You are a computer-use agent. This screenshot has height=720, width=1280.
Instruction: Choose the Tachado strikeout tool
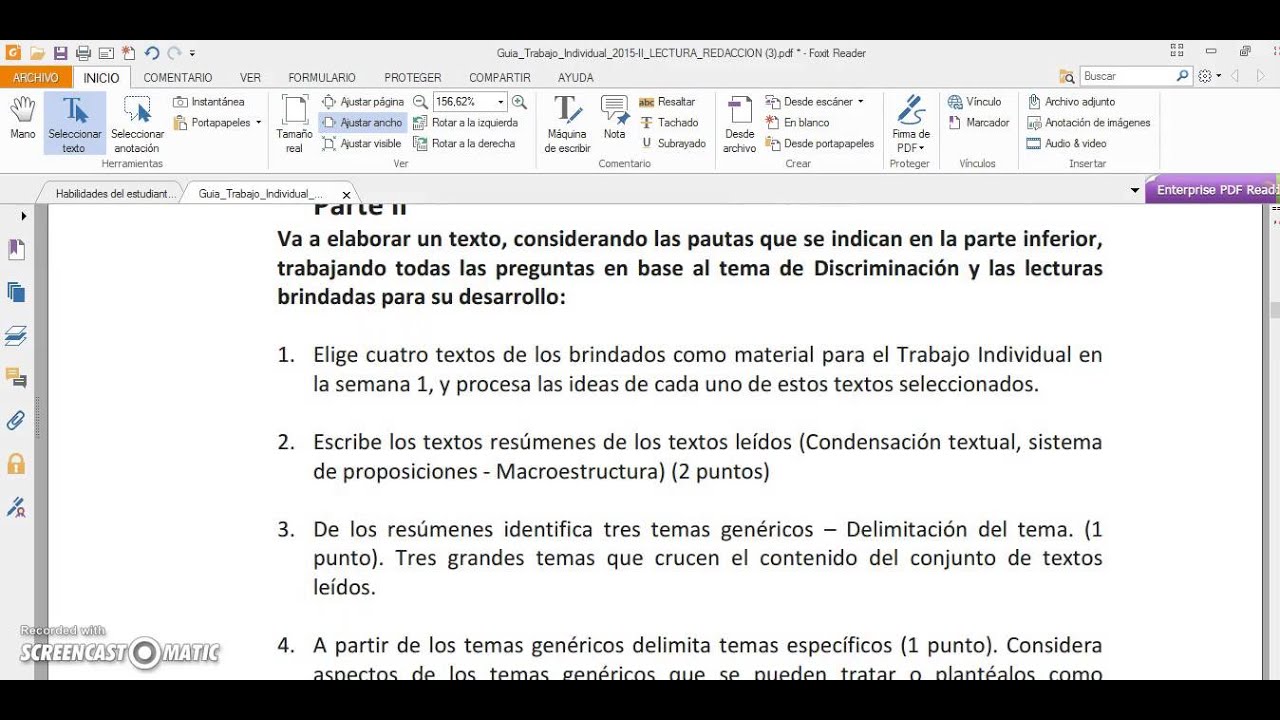(x=669, y=122)
